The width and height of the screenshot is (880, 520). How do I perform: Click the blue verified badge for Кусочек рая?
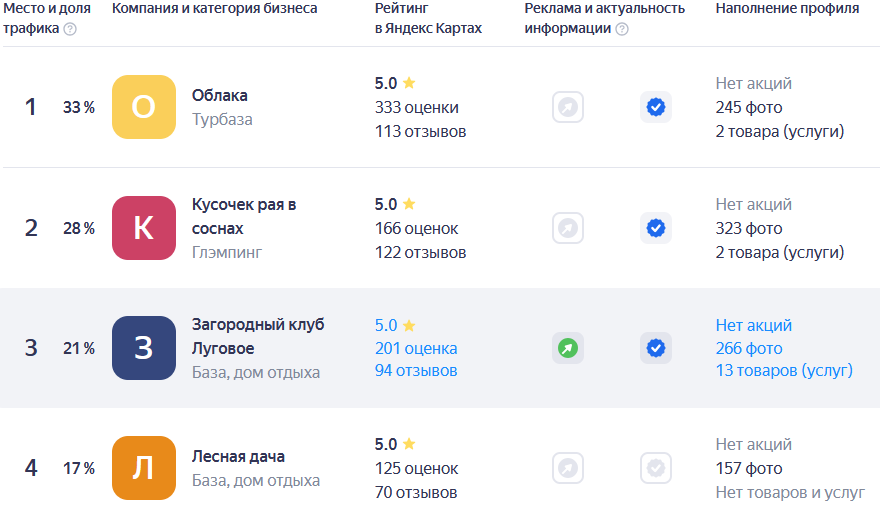[656, 228]
